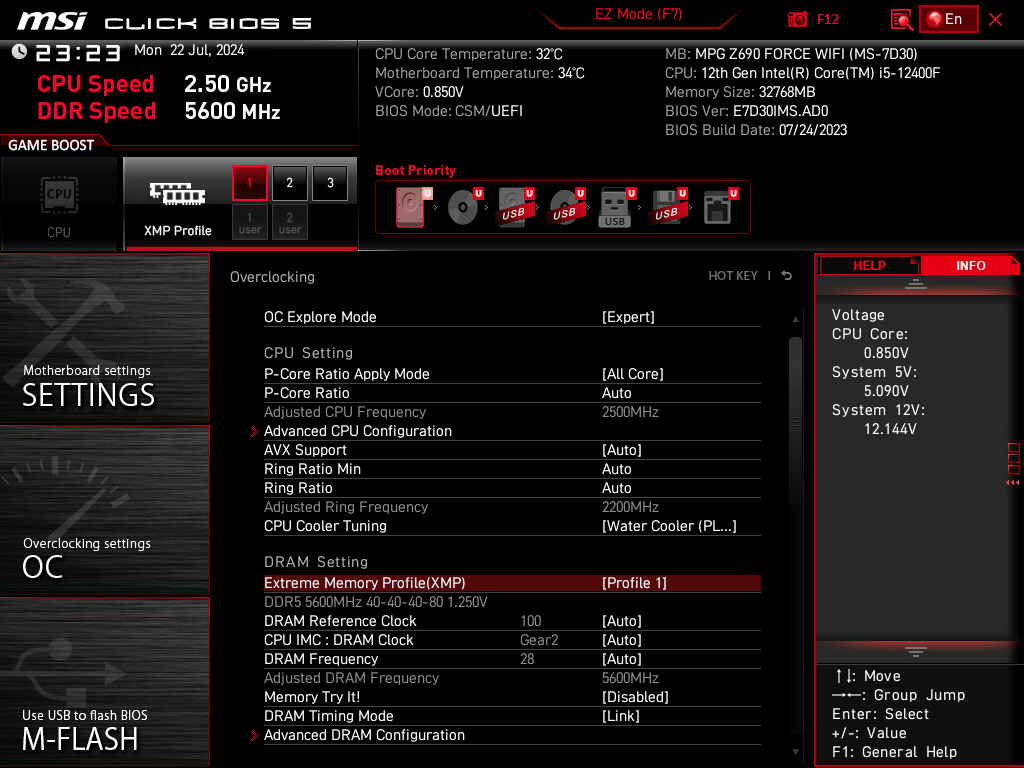Select the optical disc boot device icon

click(464, 207)
